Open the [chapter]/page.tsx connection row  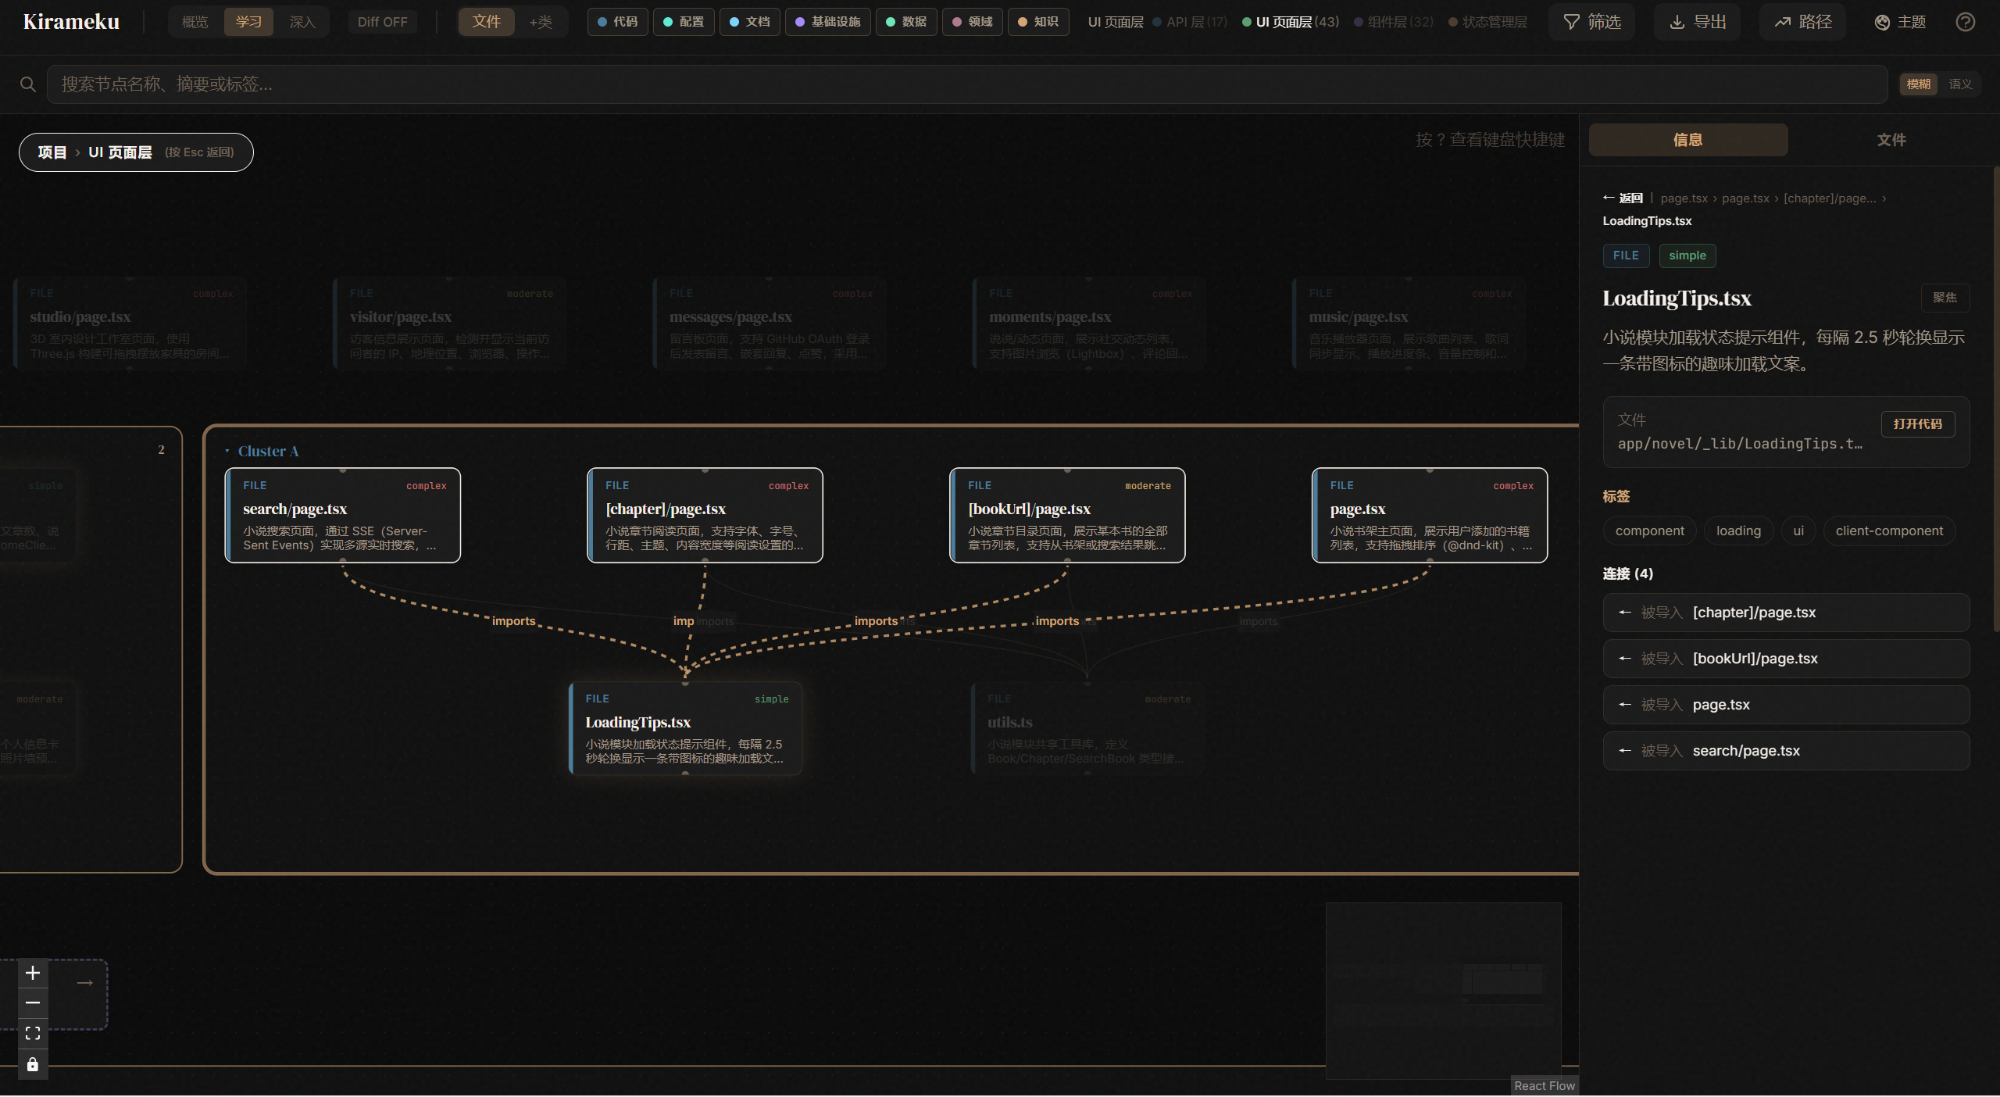pyautogui.click(x=1786, y=613)
